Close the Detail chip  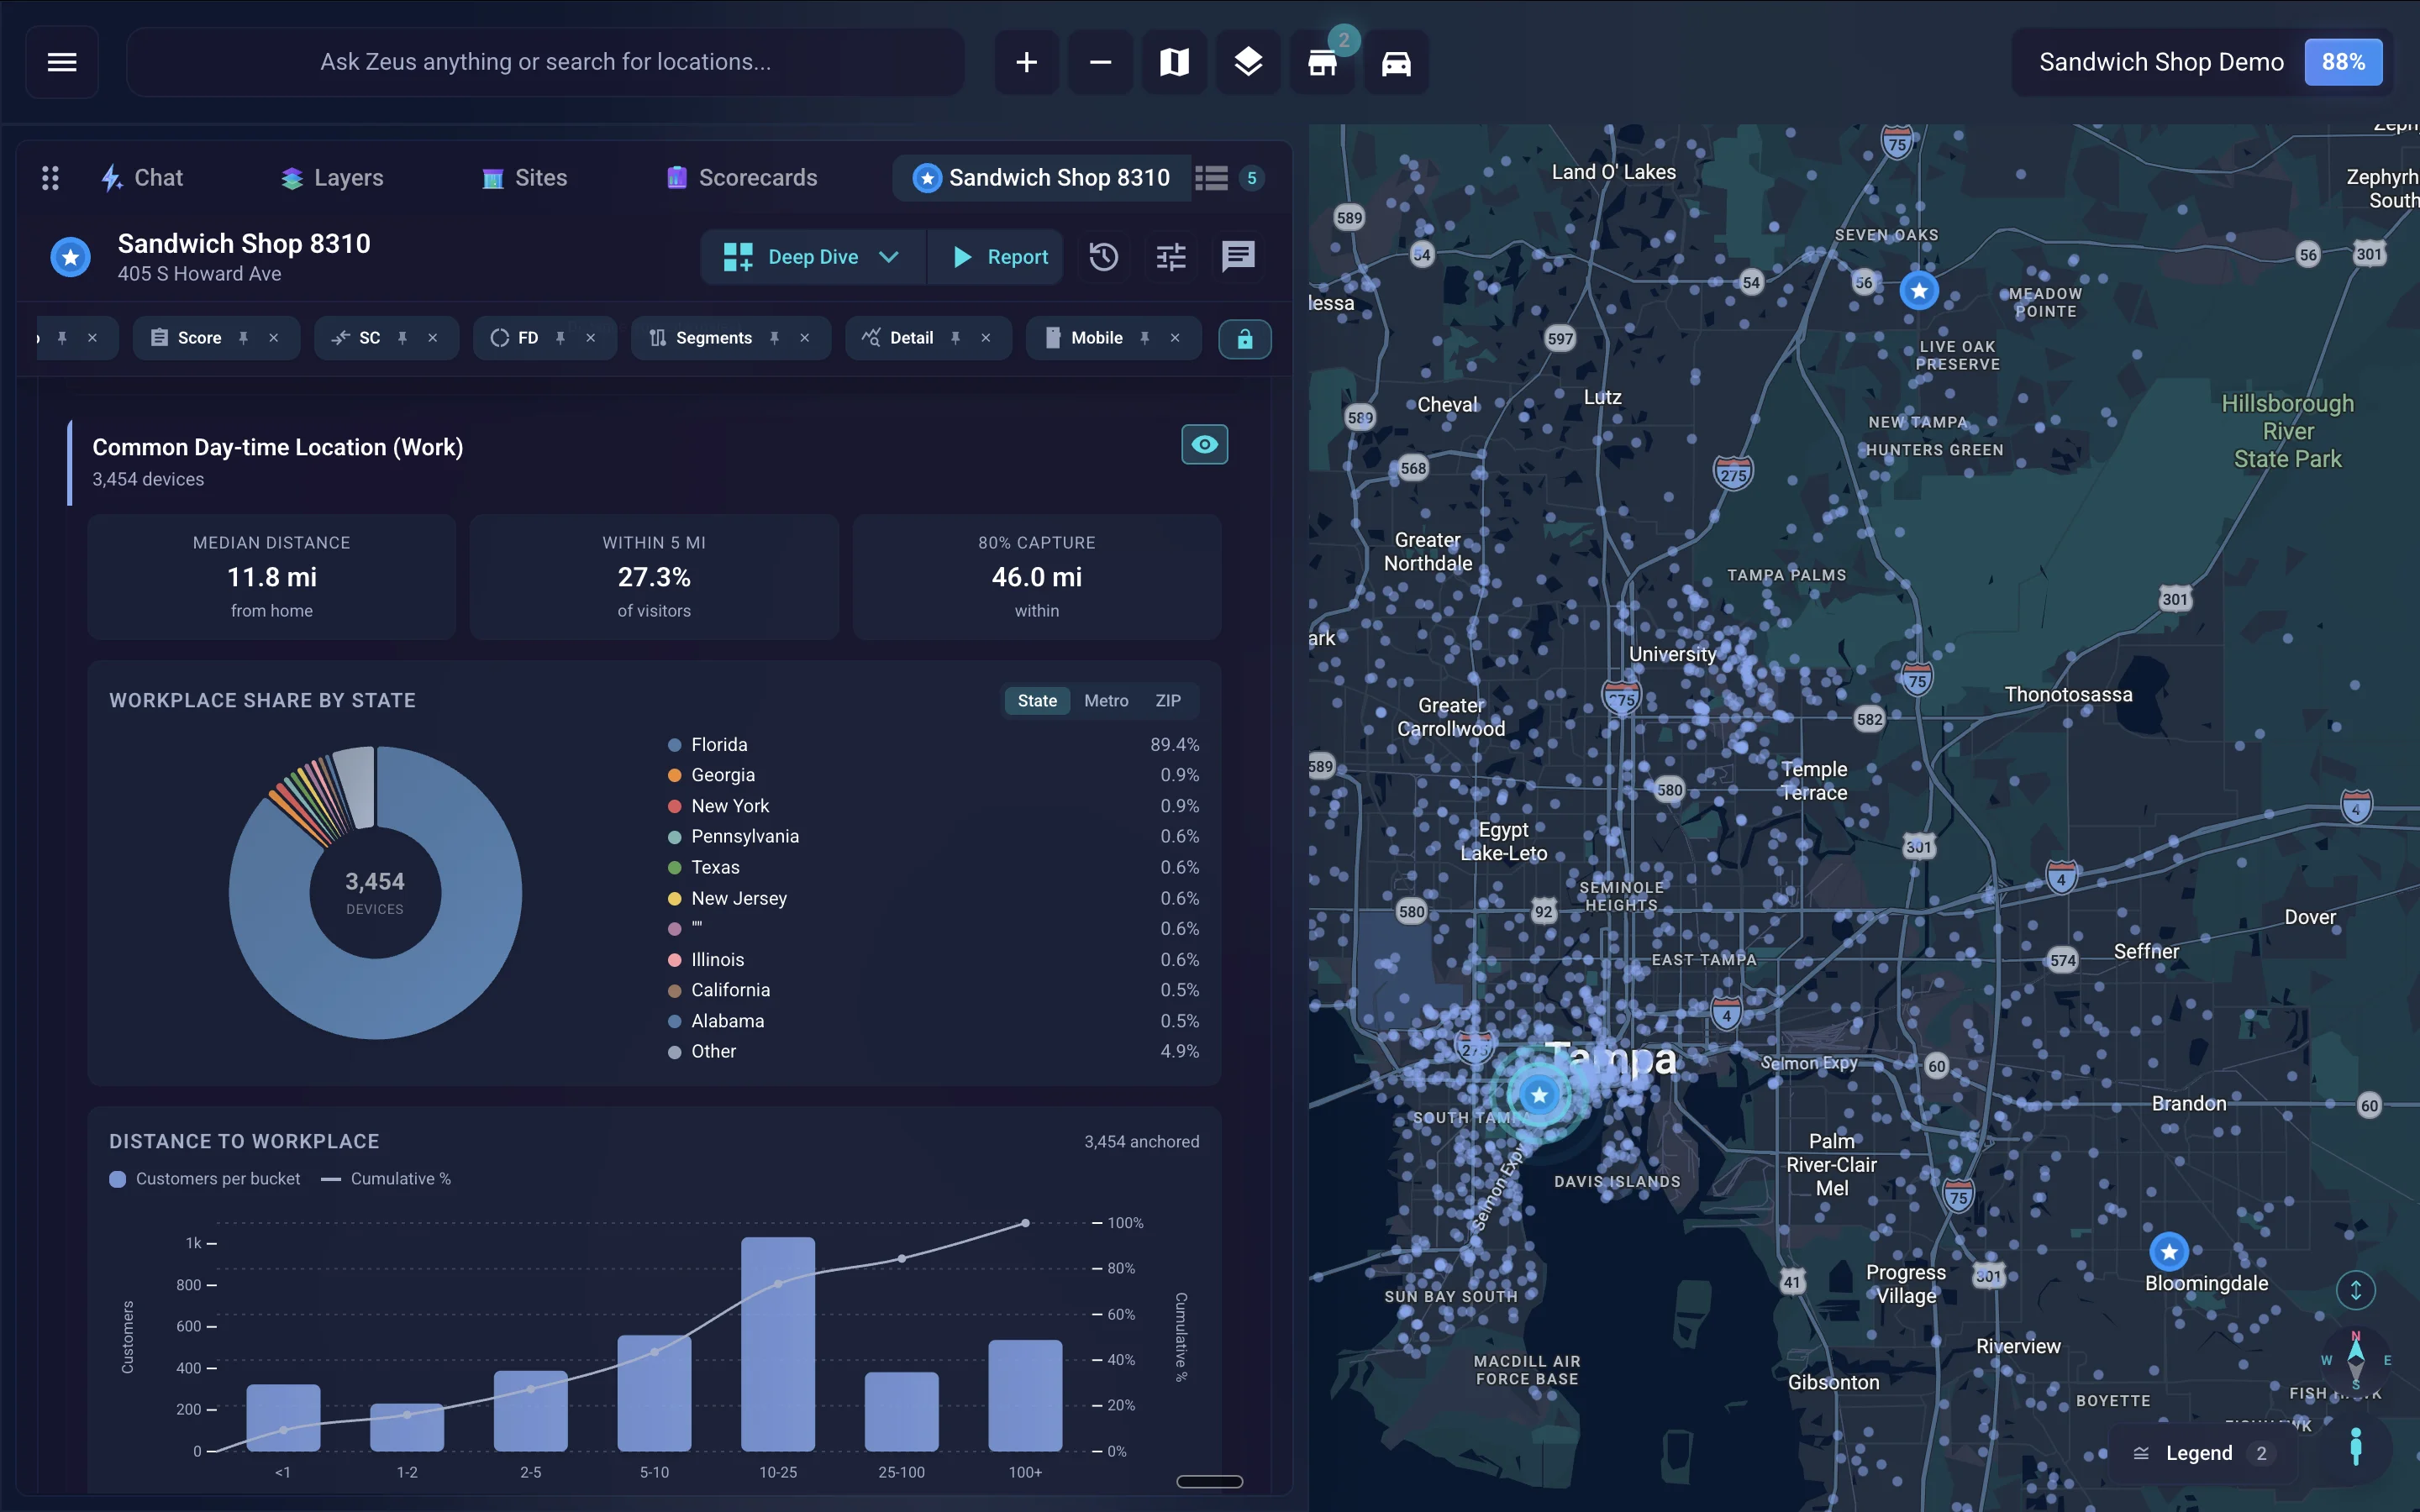(x=985, y=338)
